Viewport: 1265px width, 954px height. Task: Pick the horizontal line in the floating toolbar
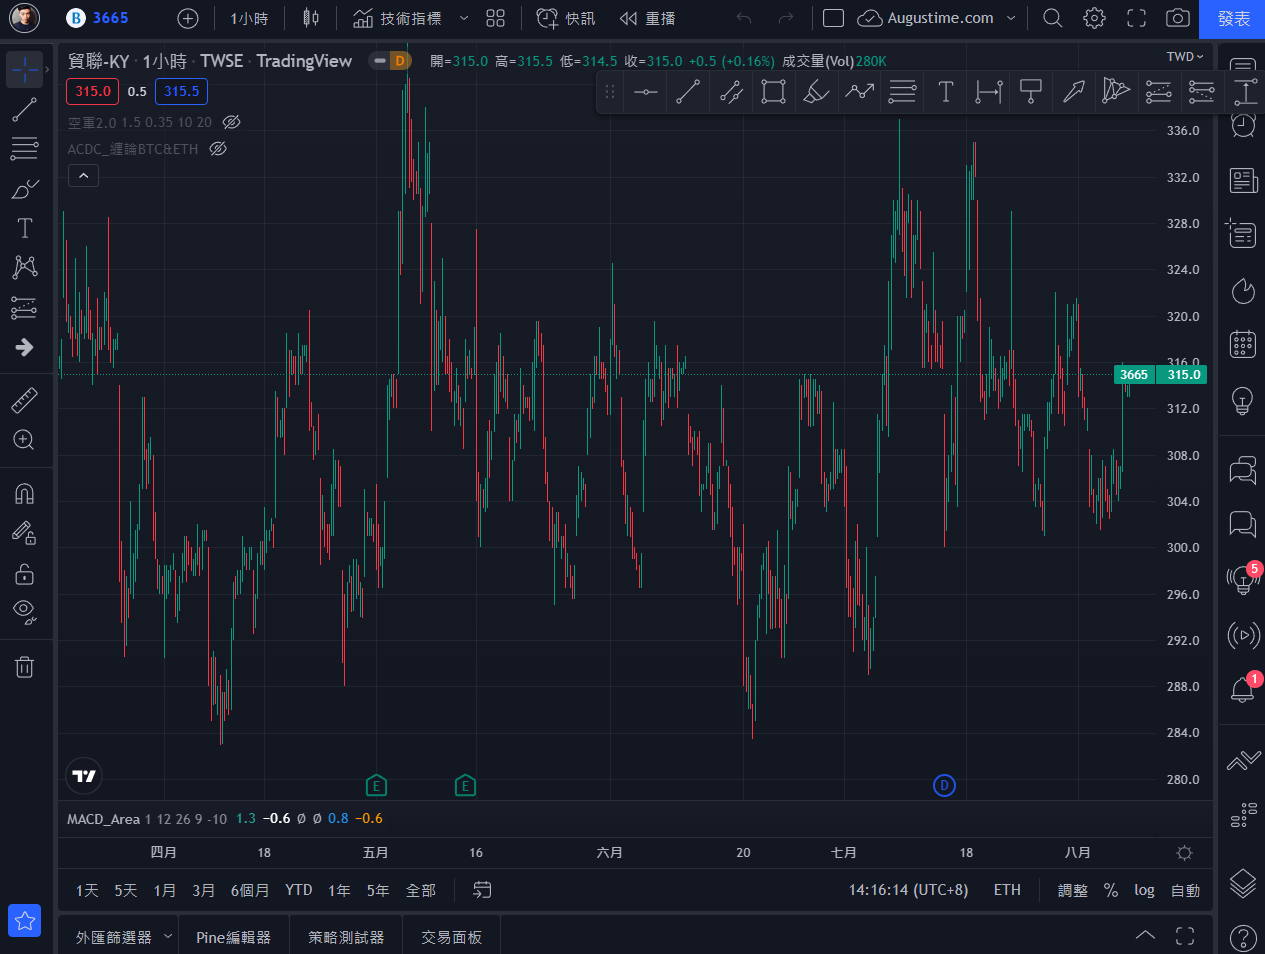pyautogui.click(x=646, y=92)
